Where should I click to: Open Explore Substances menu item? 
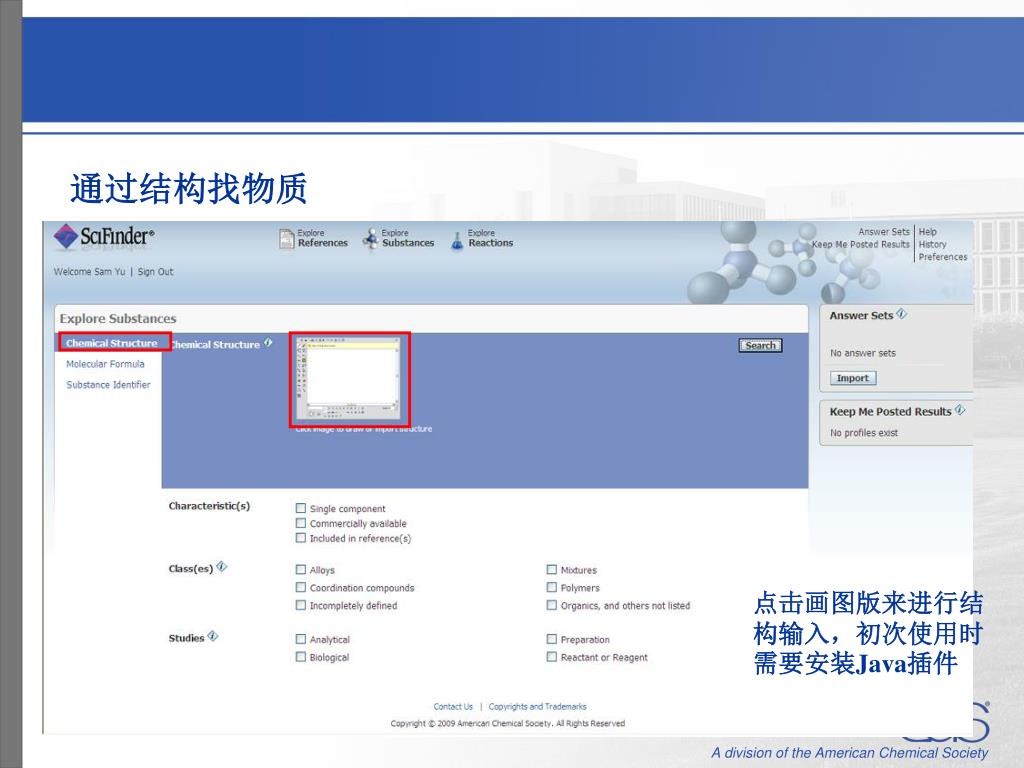[408, 238]
